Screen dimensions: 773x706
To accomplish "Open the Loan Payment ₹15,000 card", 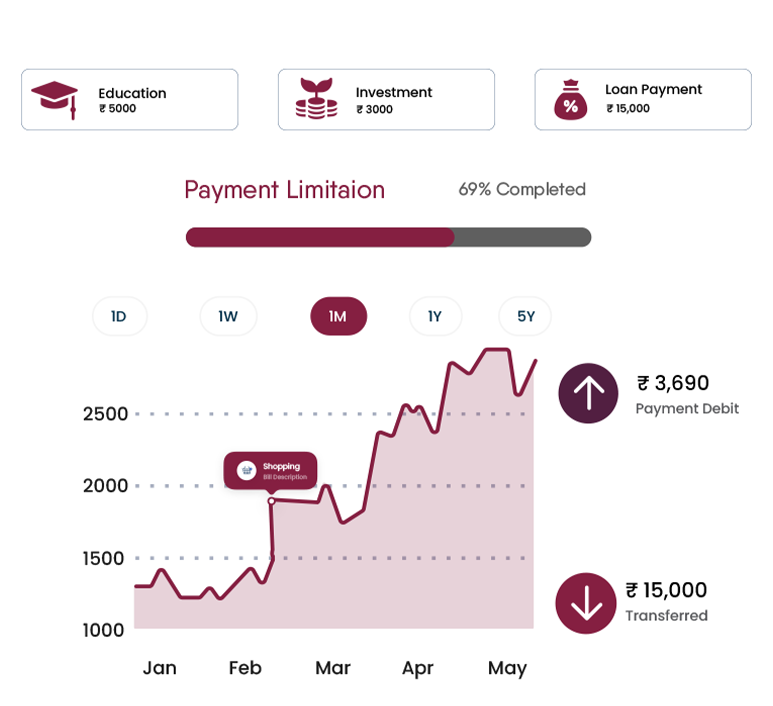I will click(643, 100).
